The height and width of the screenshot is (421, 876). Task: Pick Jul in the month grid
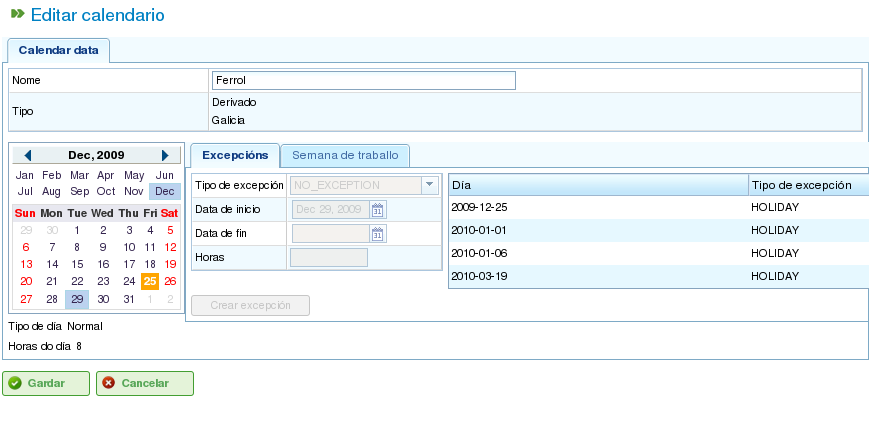tap(26, 191)
